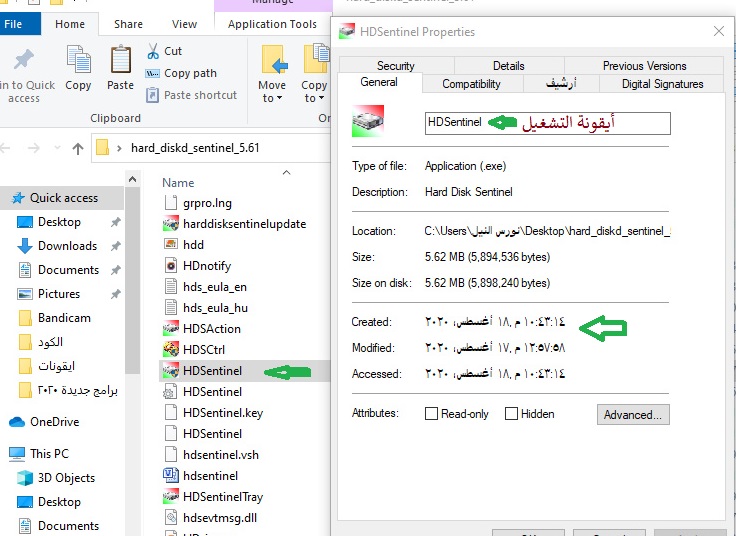Open the View ribbon tab
The width and height of the screenshot is (736, 536).
(x=184, y=24)
